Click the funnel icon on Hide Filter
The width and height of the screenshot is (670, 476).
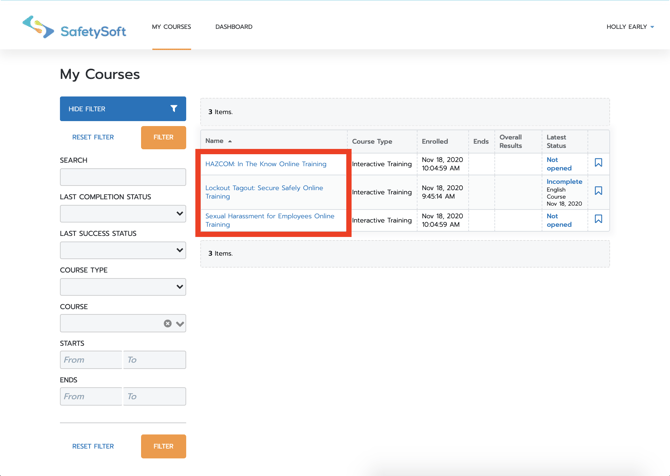click(174, 109)
